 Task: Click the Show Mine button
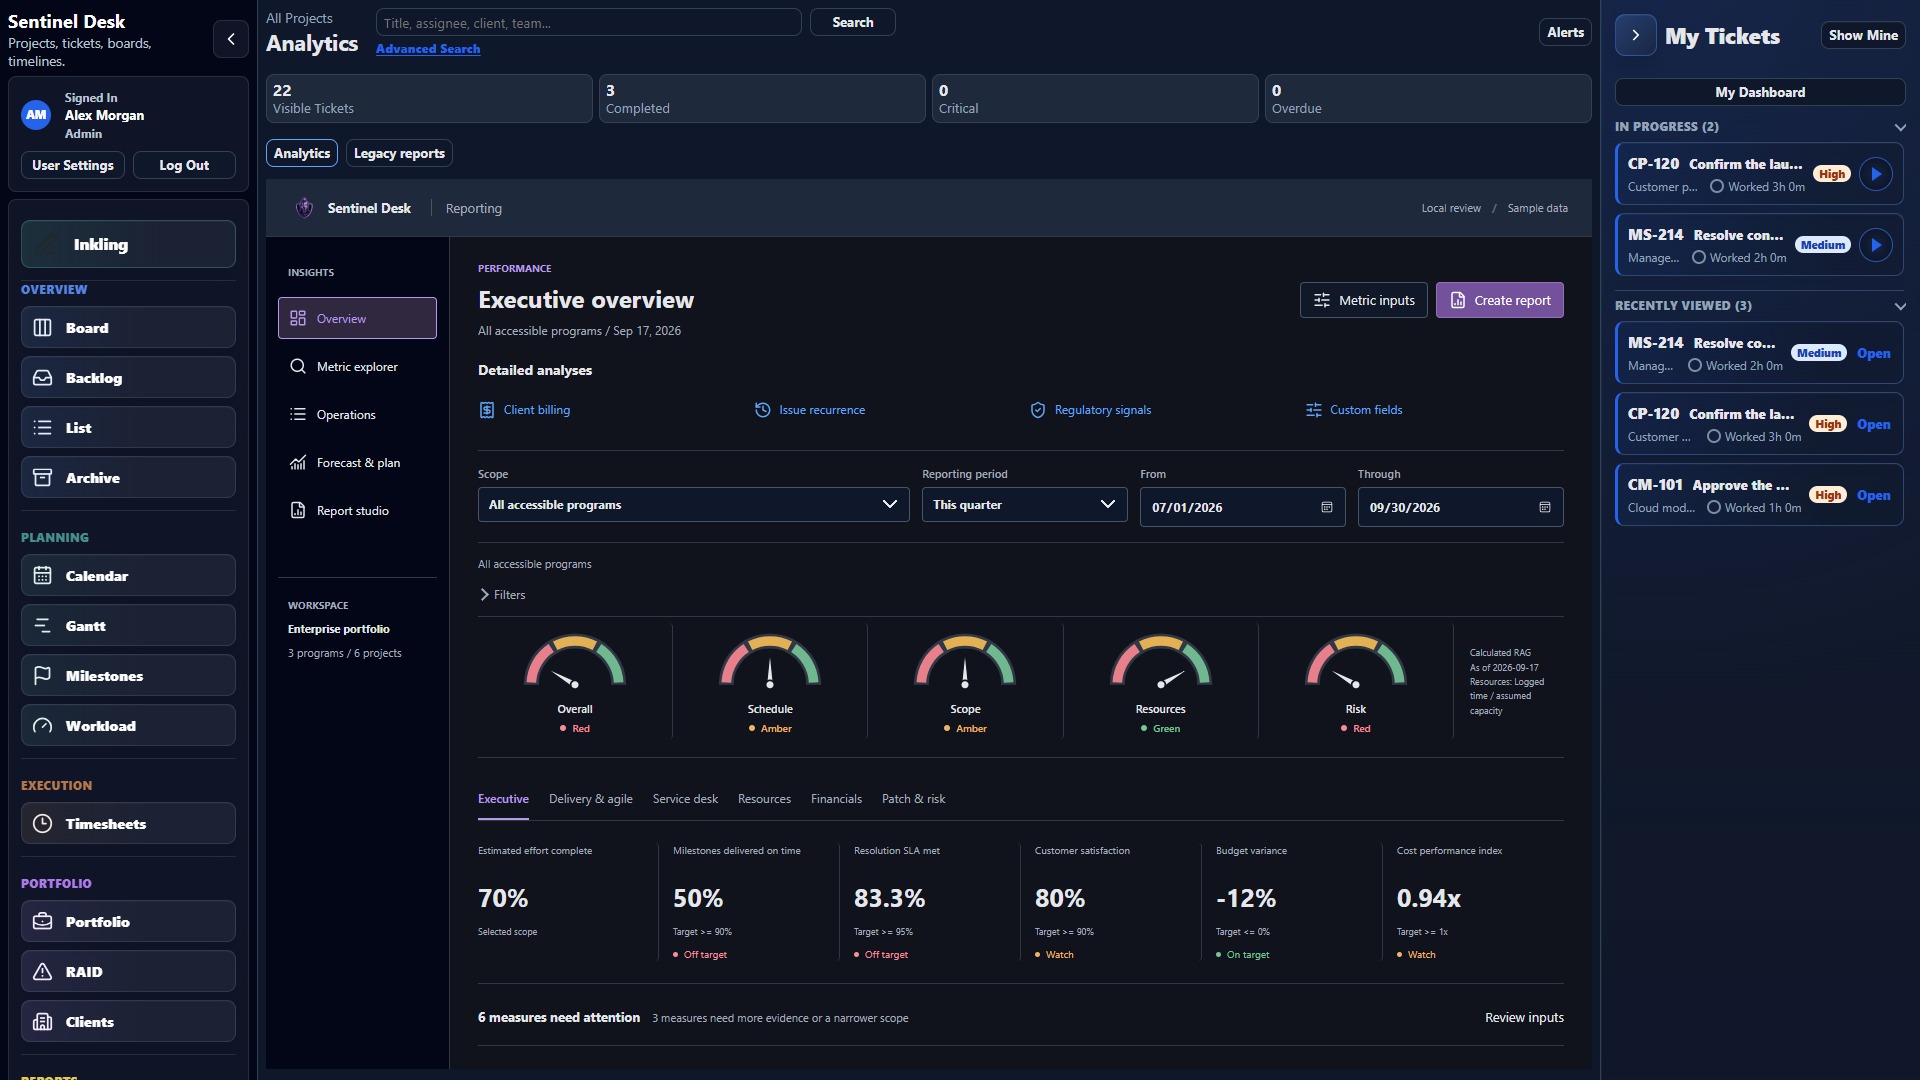1862,35
